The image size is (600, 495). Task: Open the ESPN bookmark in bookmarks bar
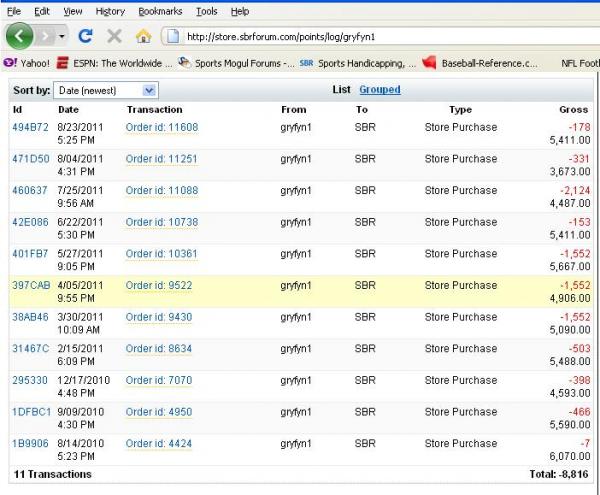[113, 63]
